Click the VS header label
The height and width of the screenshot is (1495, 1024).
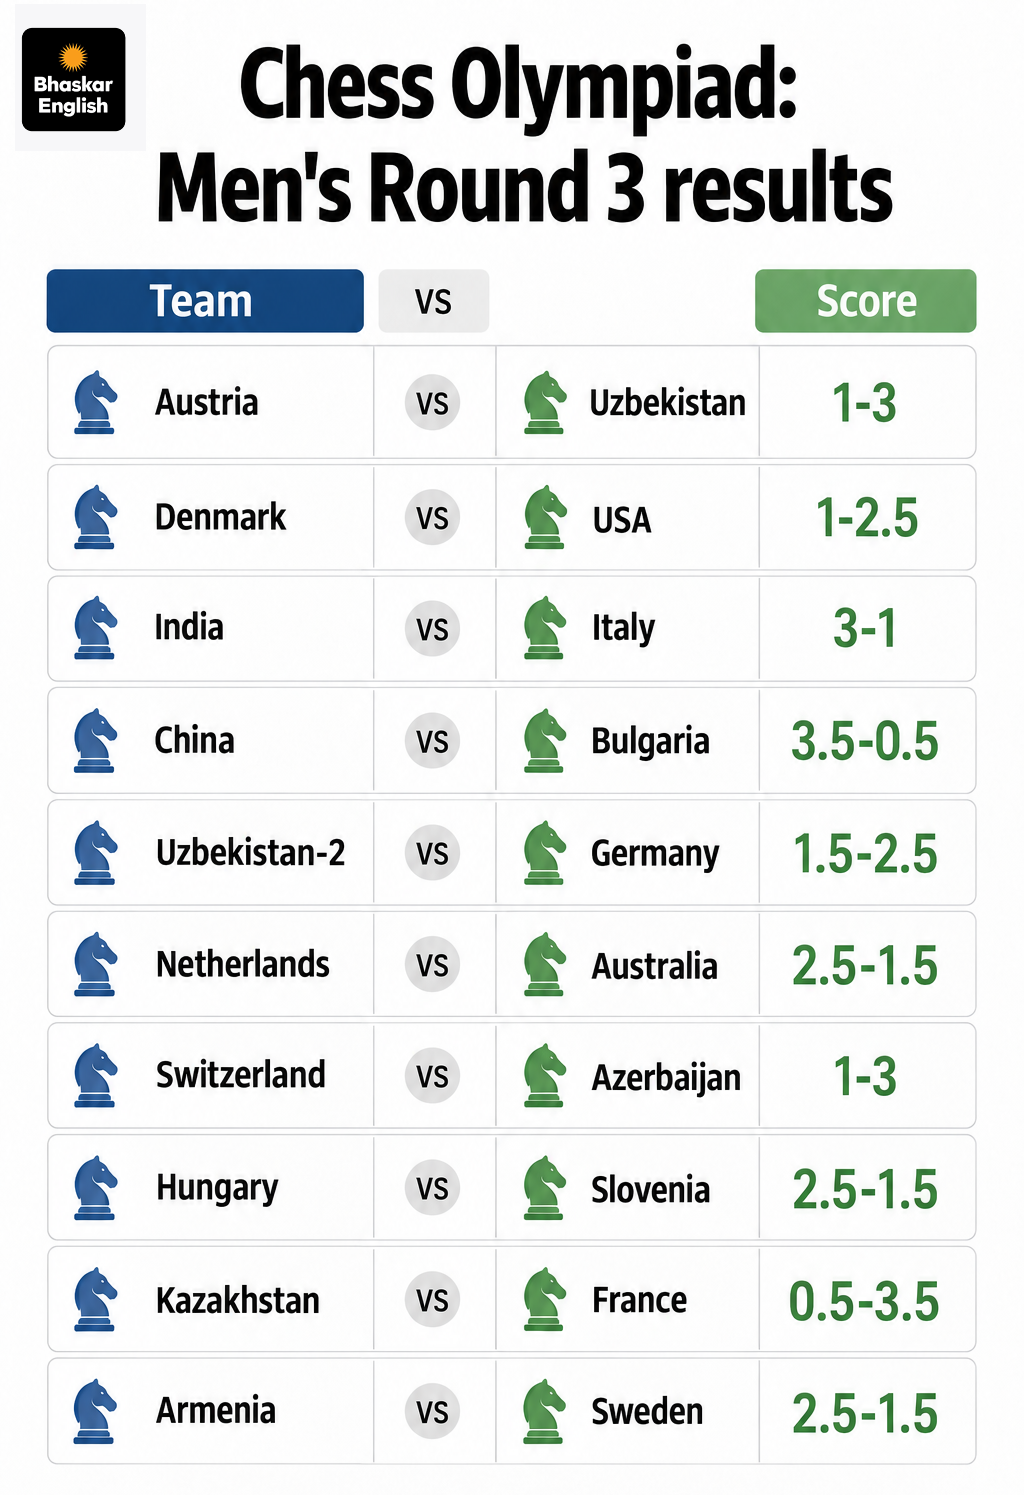pos(434,301)
